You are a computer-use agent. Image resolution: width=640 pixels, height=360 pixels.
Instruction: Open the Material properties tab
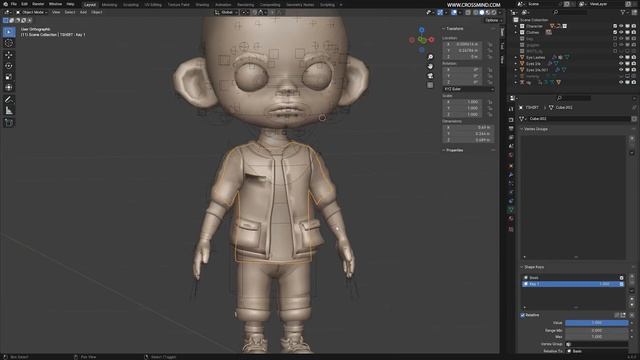[511, 219]
